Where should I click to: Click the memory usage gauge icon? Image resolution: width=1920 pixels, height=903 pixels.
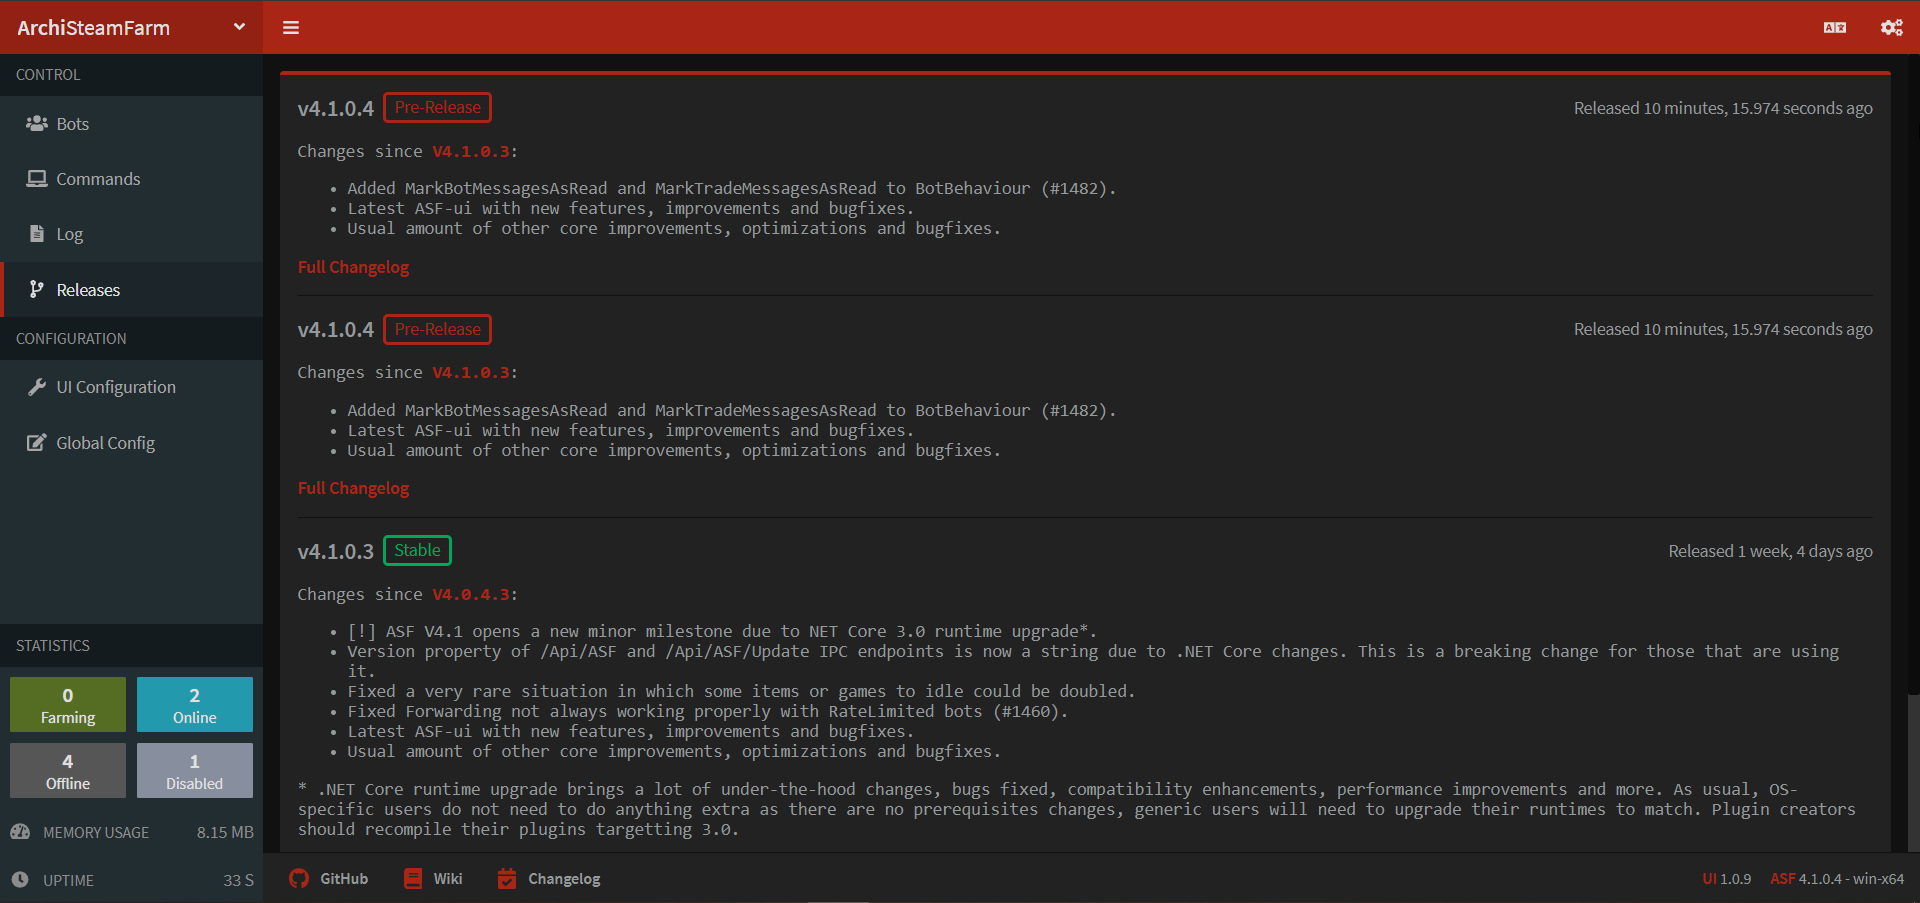click(x=20, y=832)
